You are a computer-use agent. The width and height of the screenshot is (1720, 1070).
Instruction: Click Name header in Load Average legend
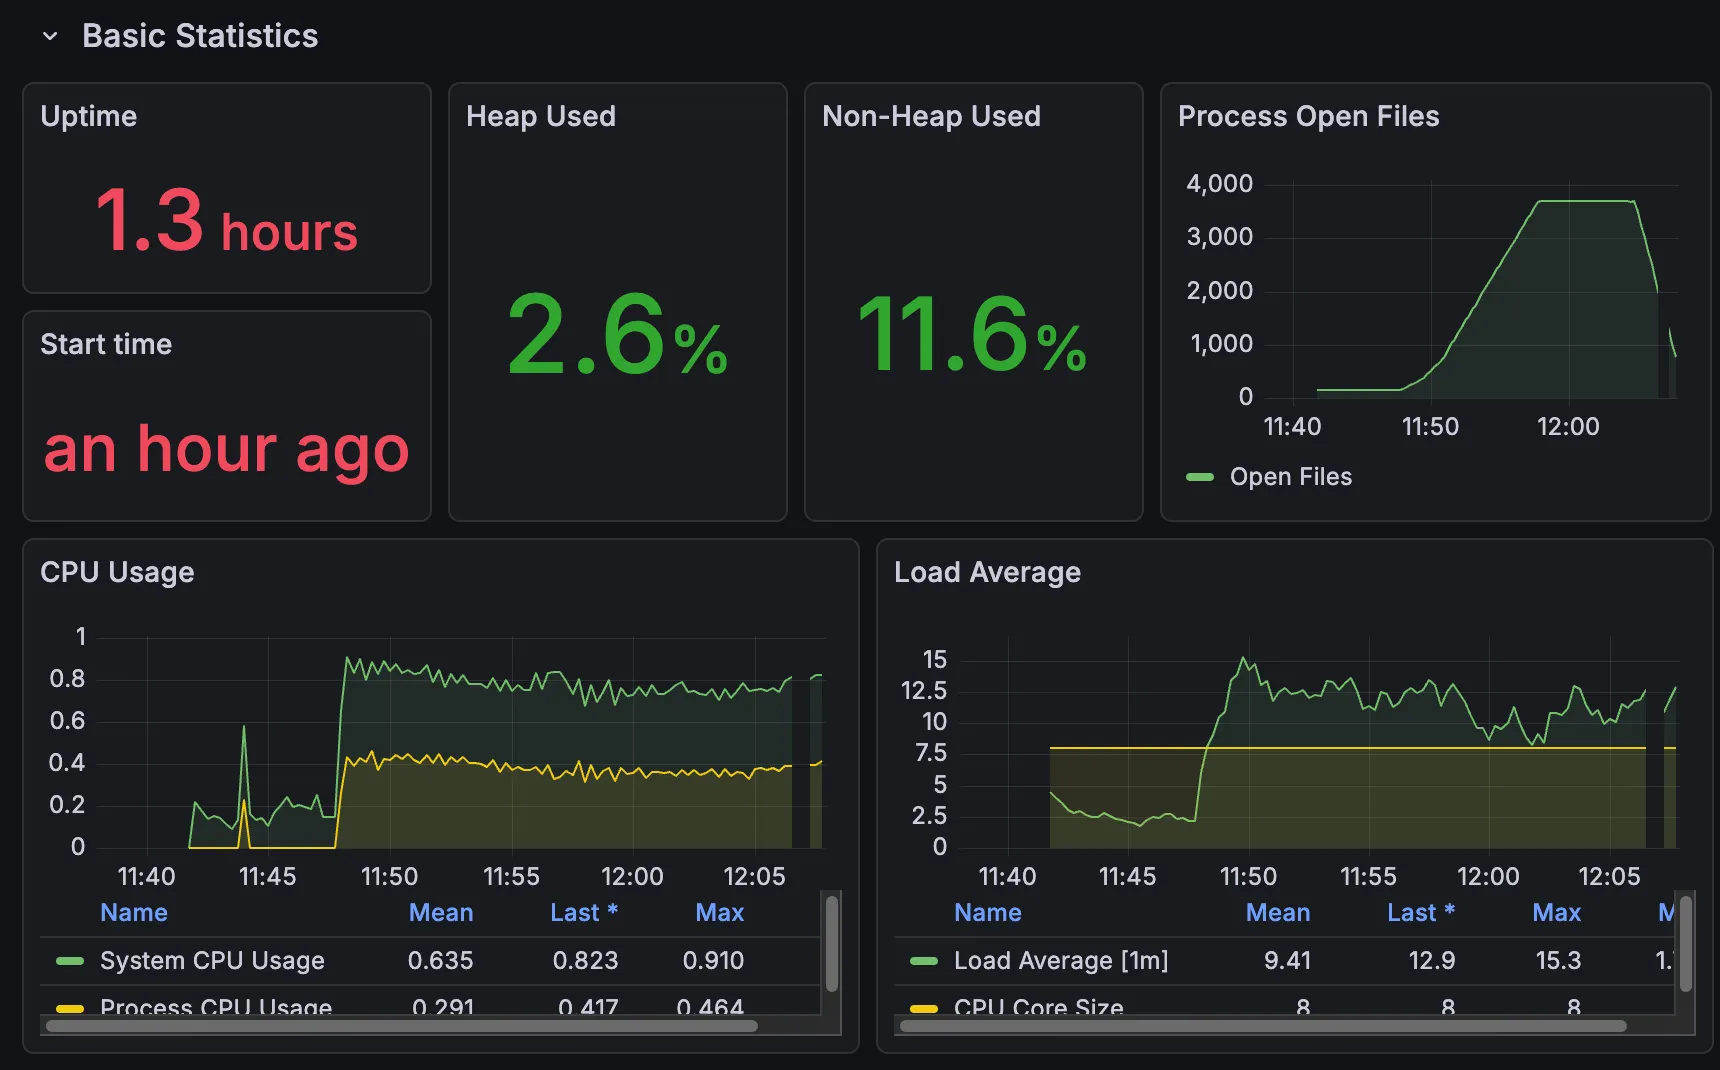click(987, 913)
